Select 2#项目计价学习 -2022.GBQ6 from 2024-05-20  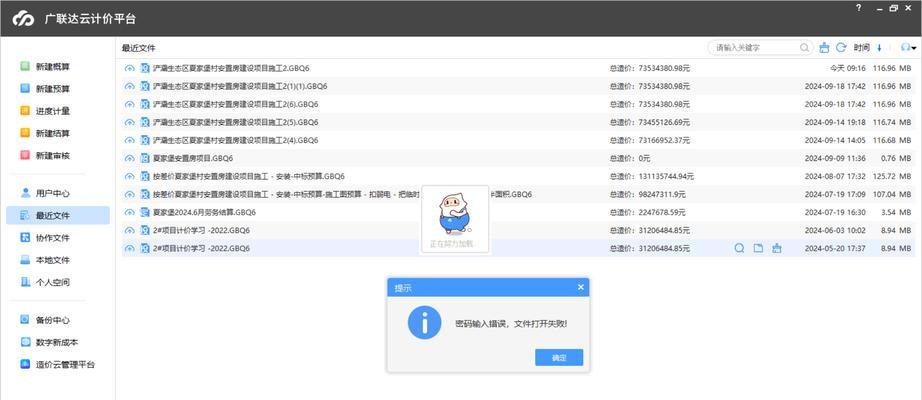[201, 248]
